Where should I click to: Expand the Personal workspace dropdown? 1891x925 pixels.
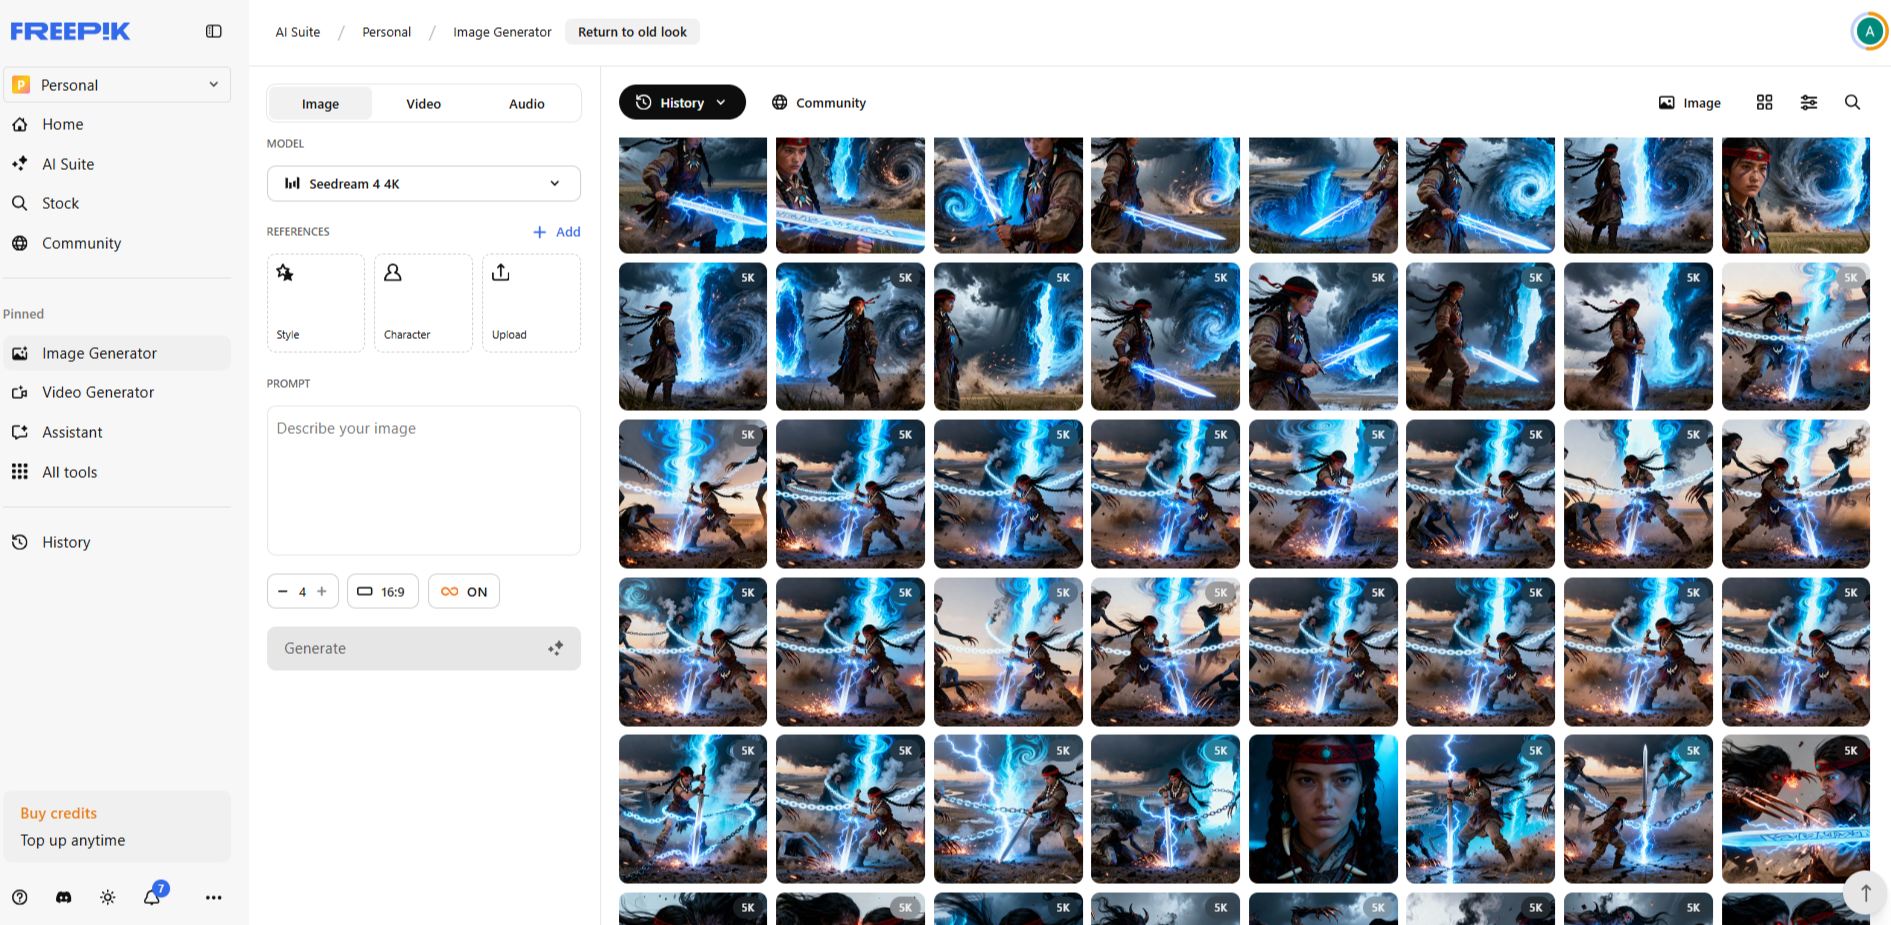pyautogui.click(x=117, y=84)
